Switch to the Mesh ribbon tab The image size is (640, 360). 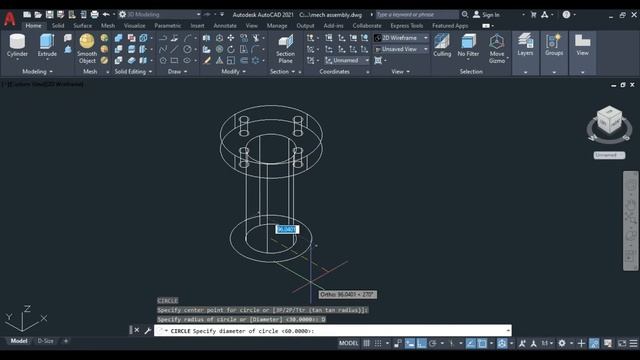(x=108, y=26)
